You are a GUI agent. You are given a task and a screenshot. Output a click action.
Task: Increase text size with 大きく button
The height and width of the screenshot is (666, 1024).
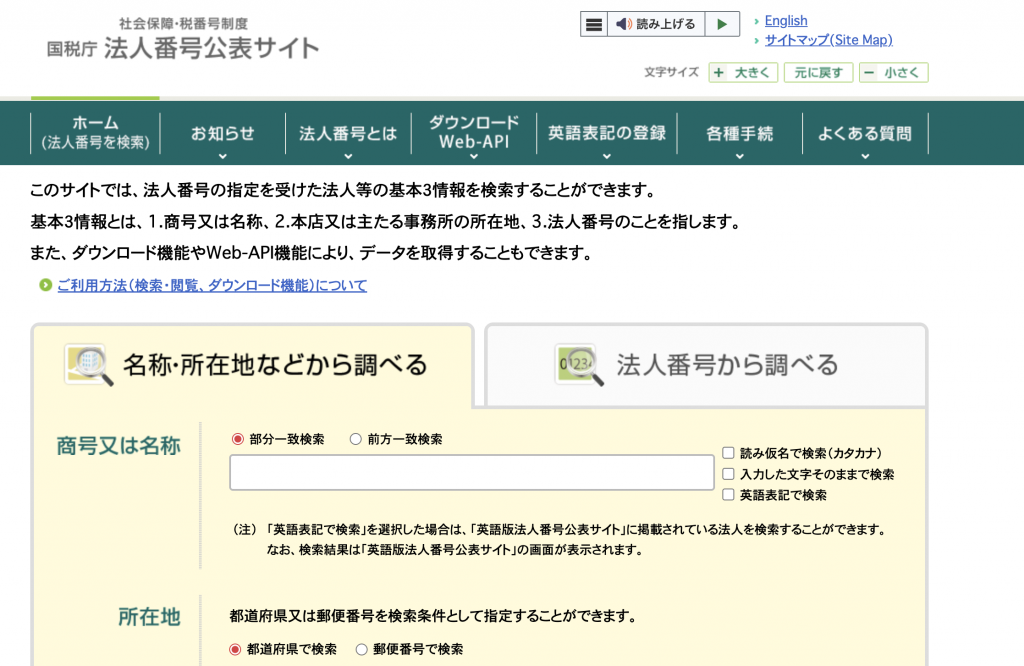pyautogui.click(x=743, y=73)
